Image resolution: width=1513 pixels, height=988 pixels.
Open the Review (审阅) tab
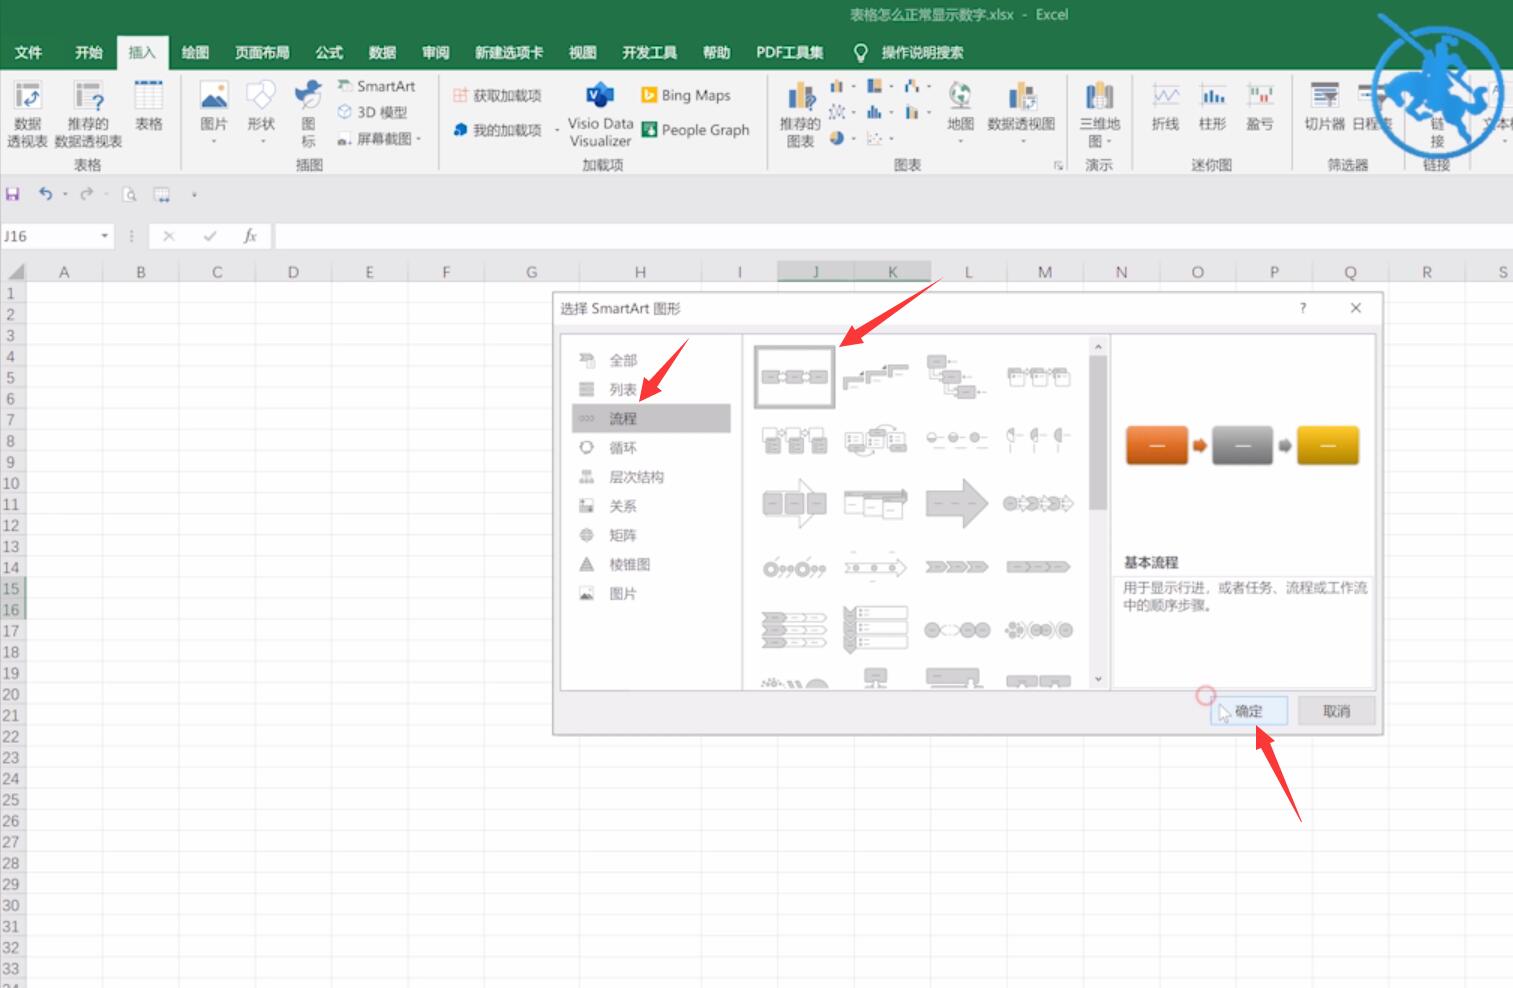(x=435, y=52)
